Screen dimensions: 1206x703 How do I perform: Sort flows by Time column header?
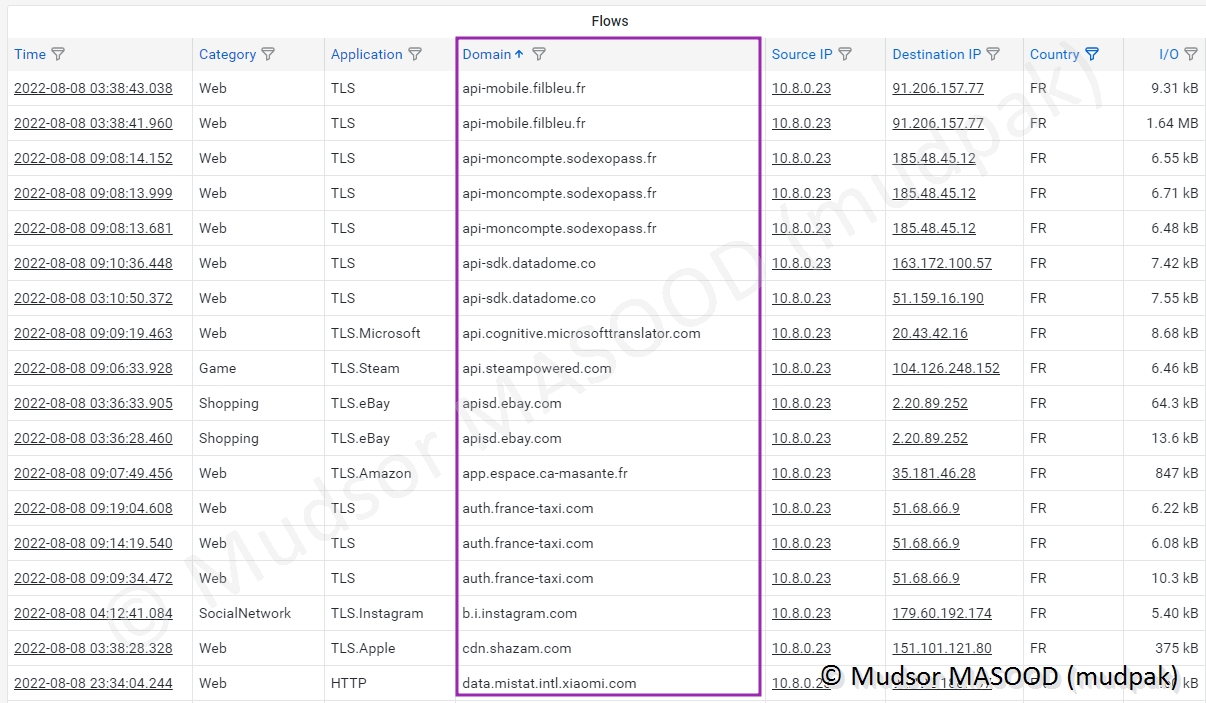30,54
